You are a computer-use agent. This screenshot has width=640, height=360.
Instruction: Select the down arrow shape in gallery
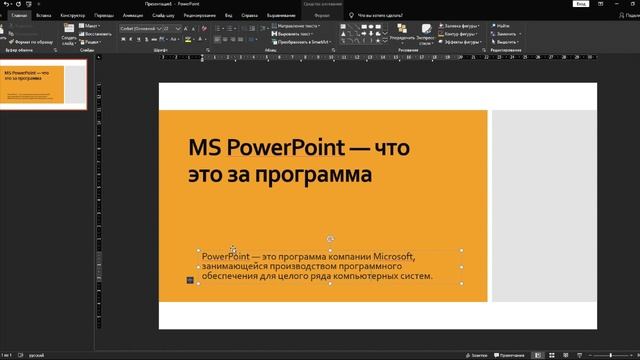click(371, 33)
